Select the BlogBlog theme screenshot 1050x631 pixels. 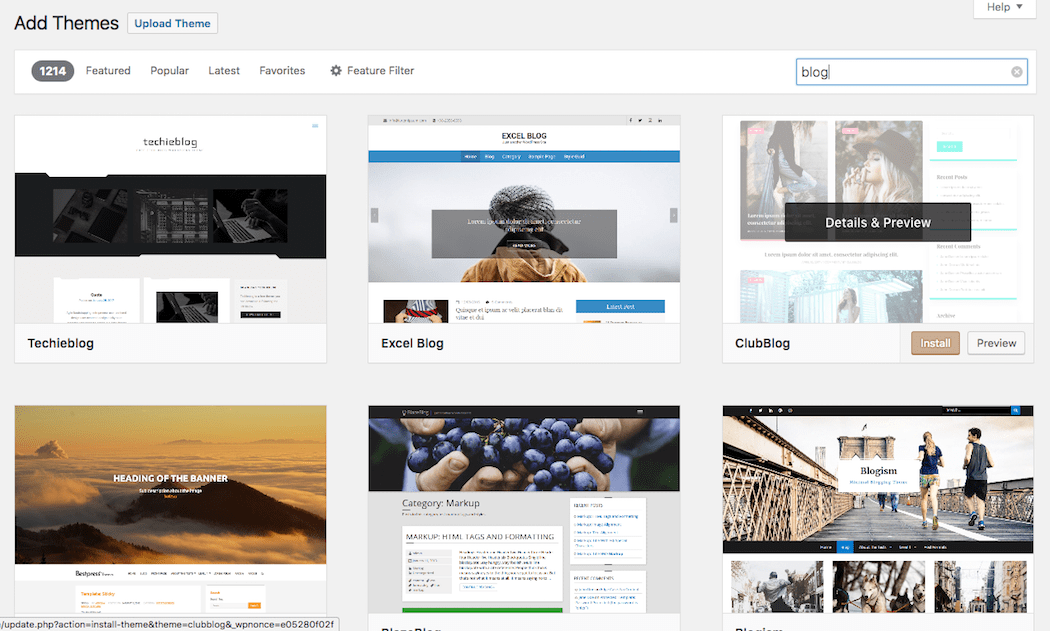click(523, 500)
